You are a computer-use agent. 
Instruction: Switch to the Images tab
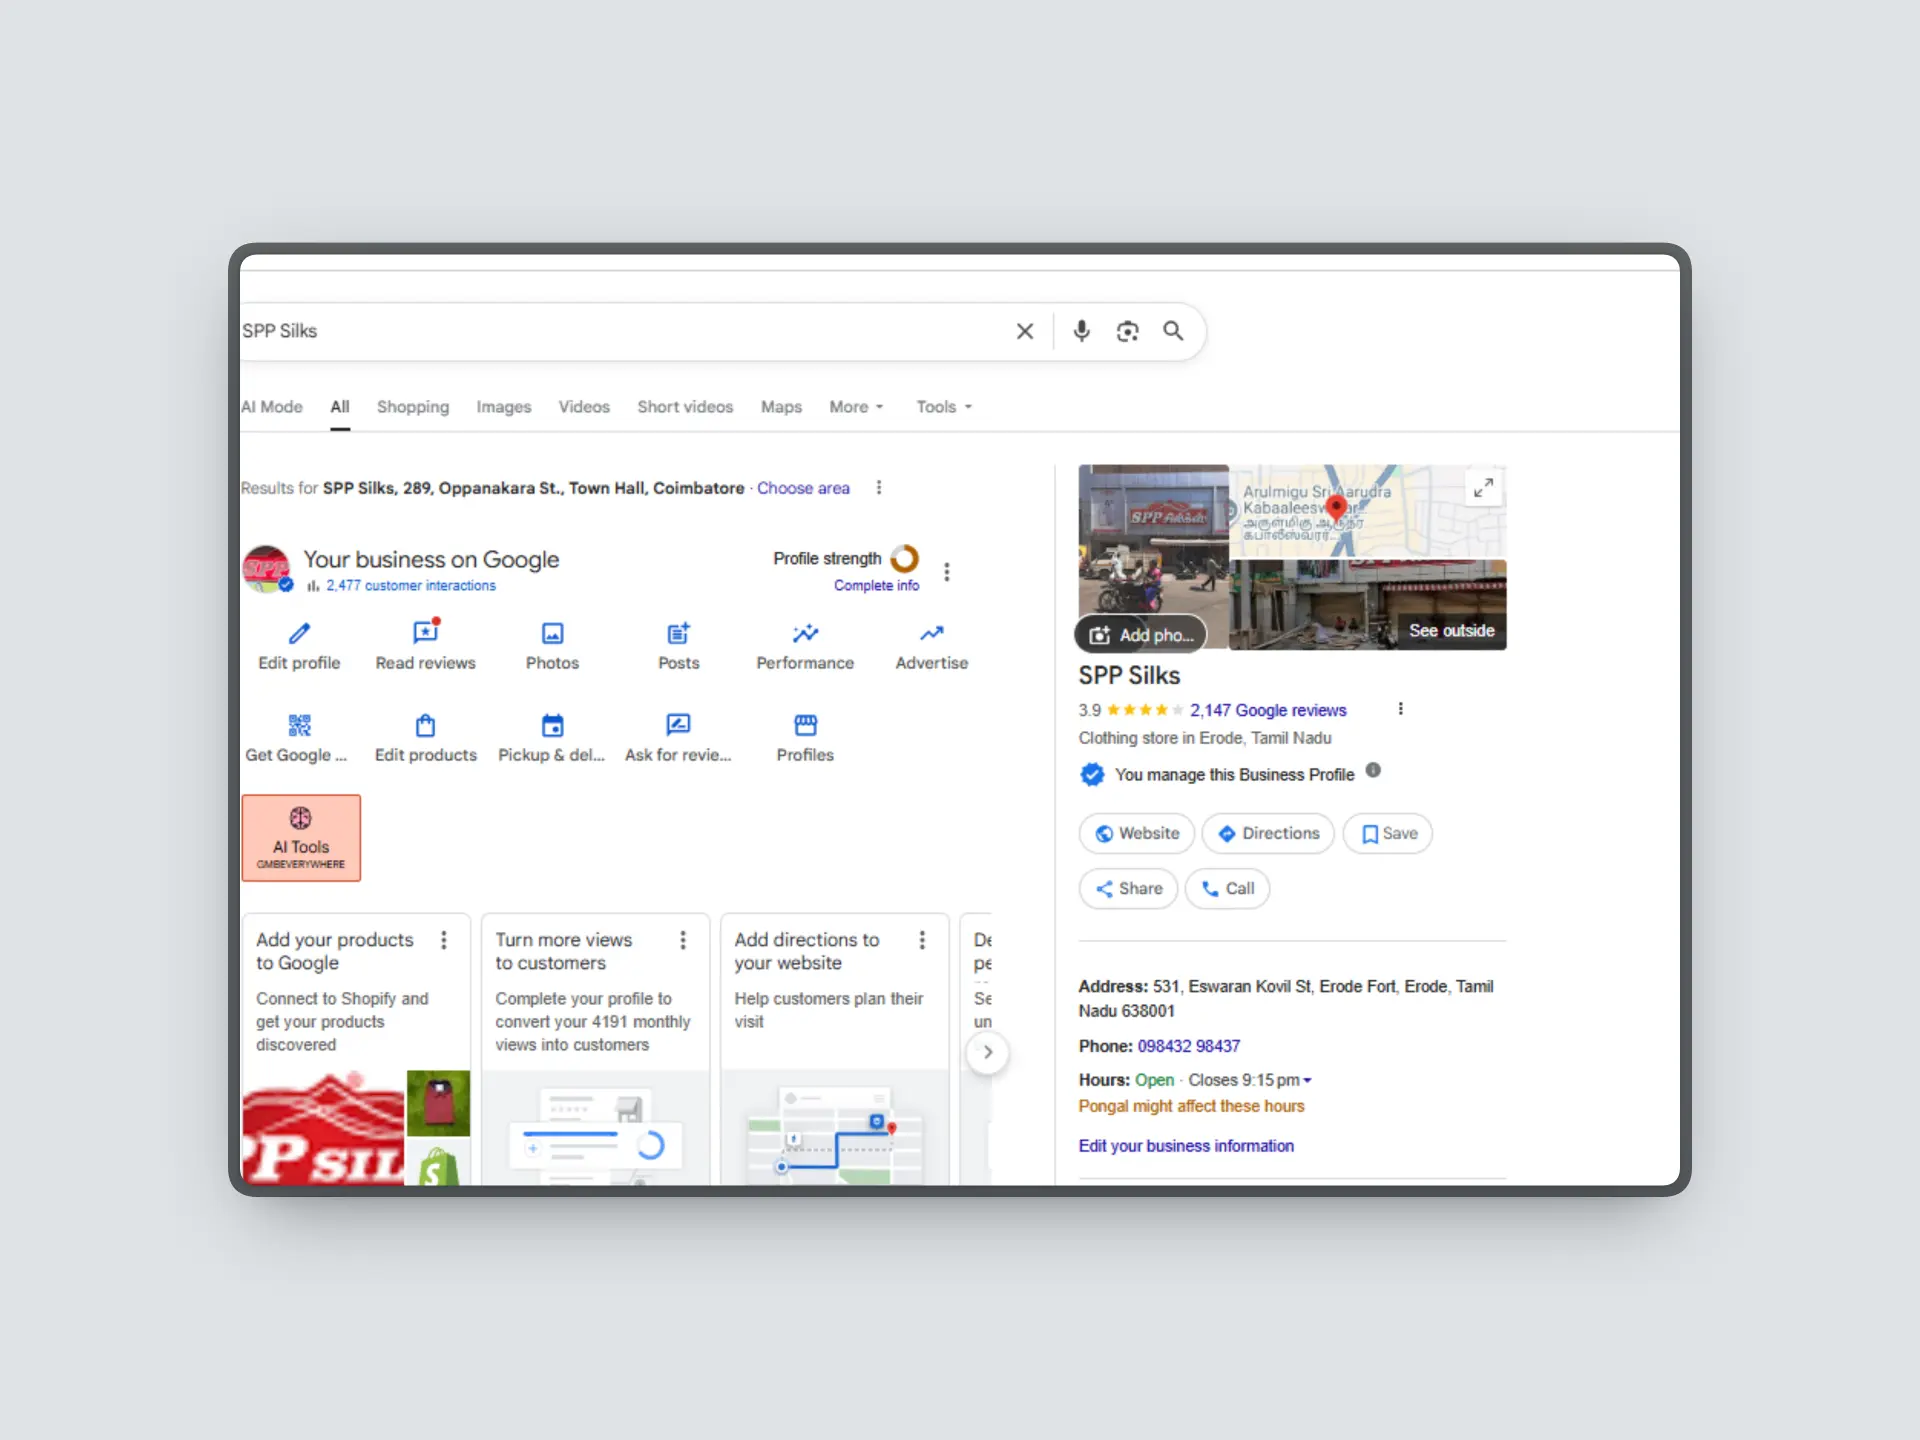(504, 407)
